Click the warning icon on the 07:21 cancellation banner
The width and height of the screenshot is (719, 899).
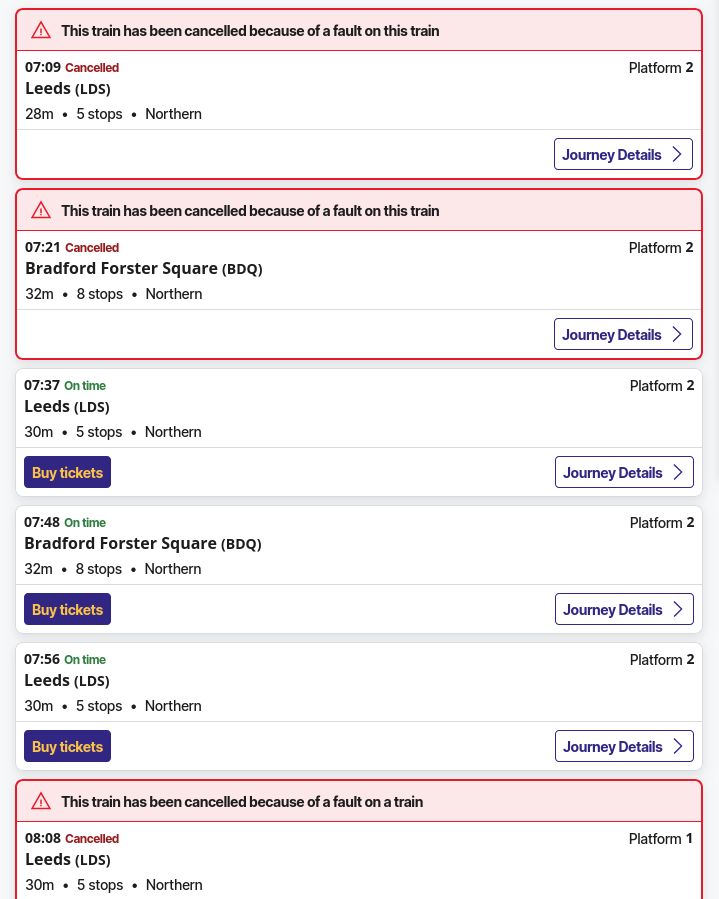pos(41,210)
